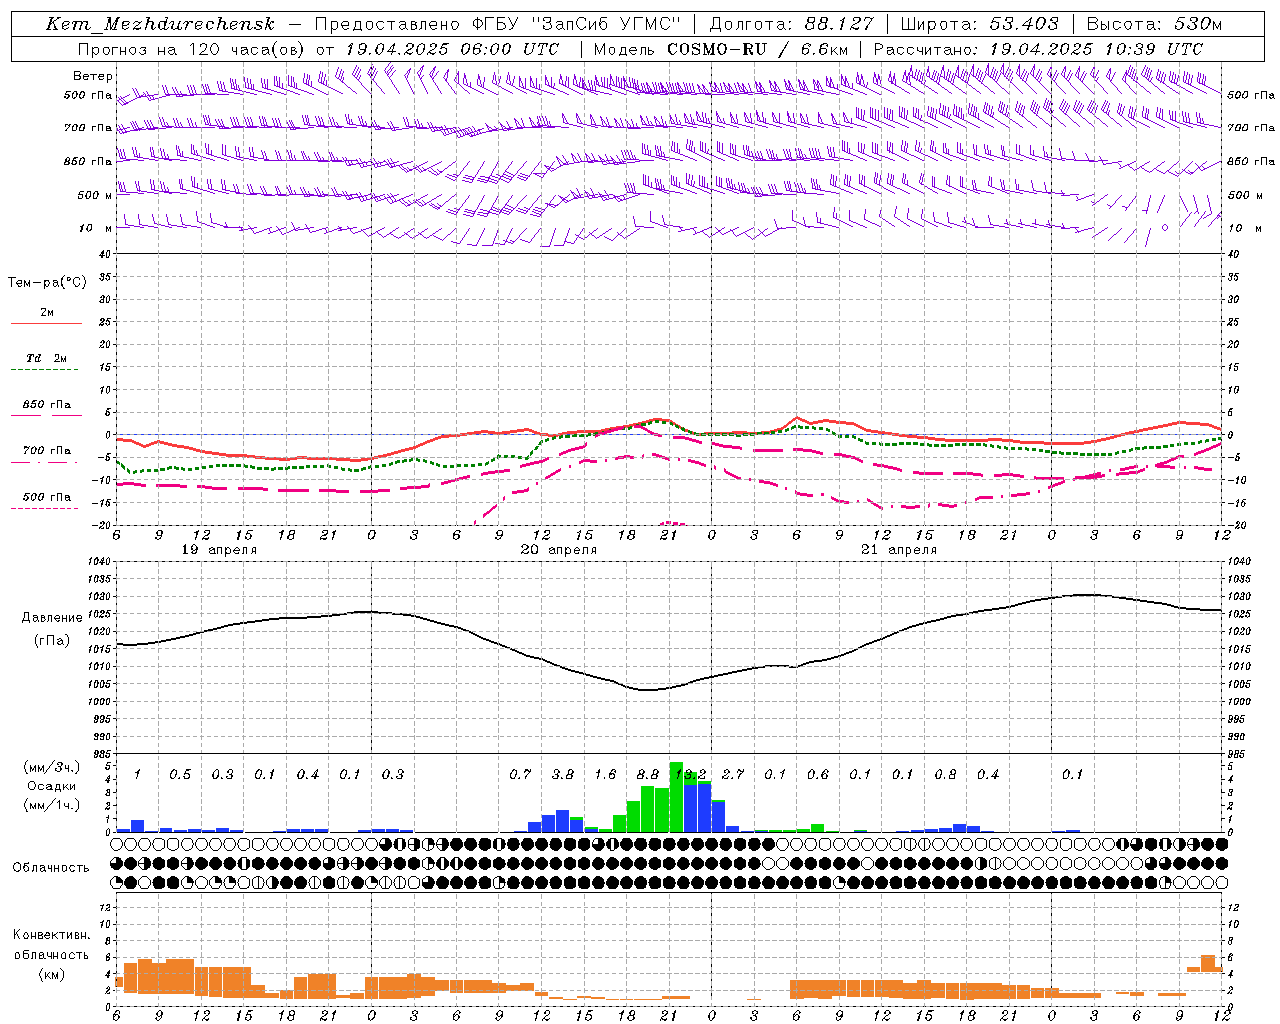Screen dimensions: 1280x1024
Task: Click the 20 апреля date label
Action: [x=558, y=550]
